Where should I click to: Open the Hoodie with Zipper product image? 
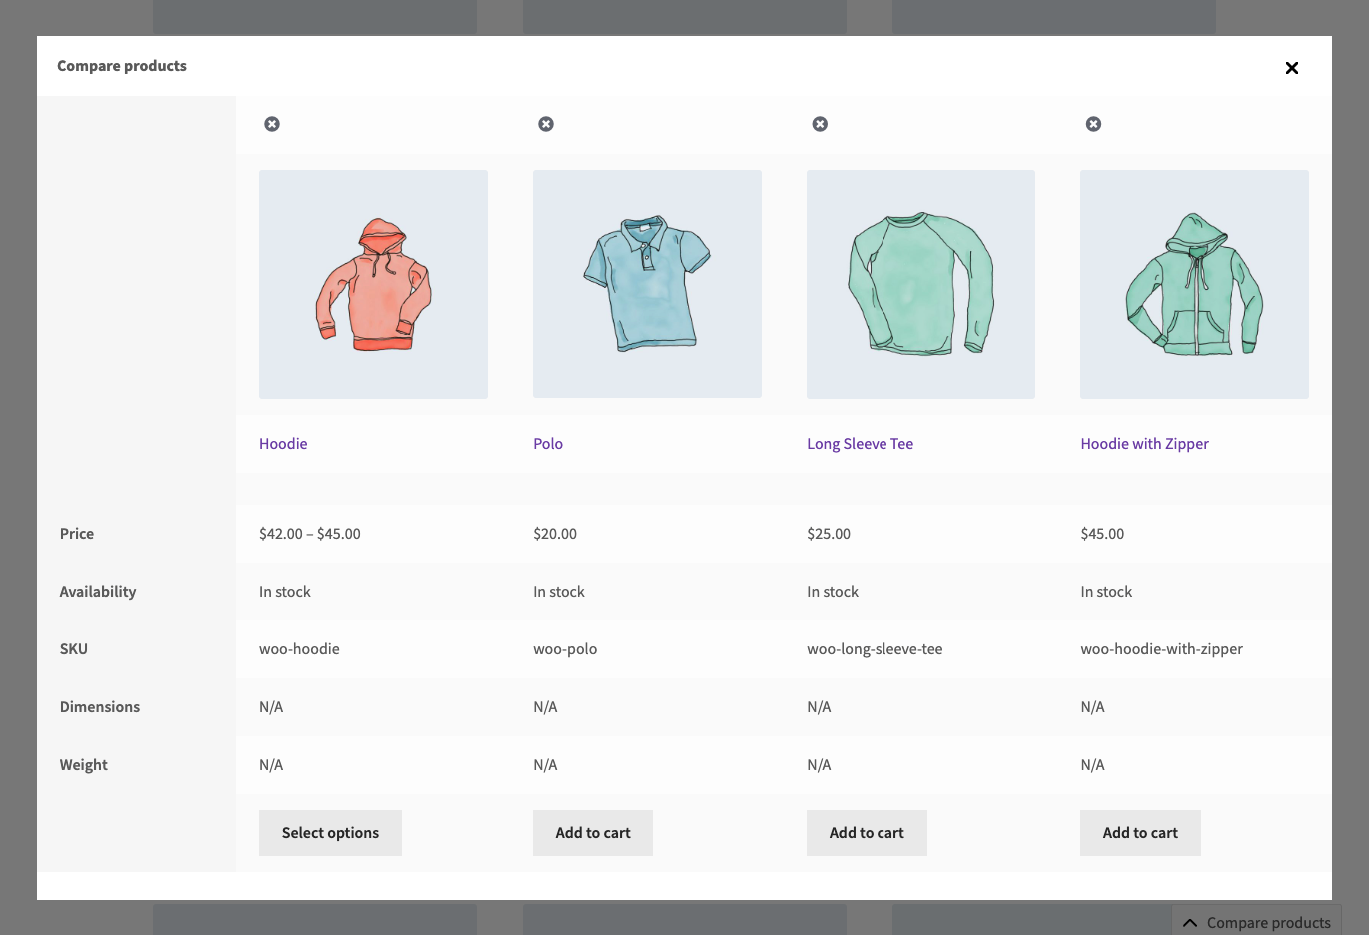(x=1194, y=284)
